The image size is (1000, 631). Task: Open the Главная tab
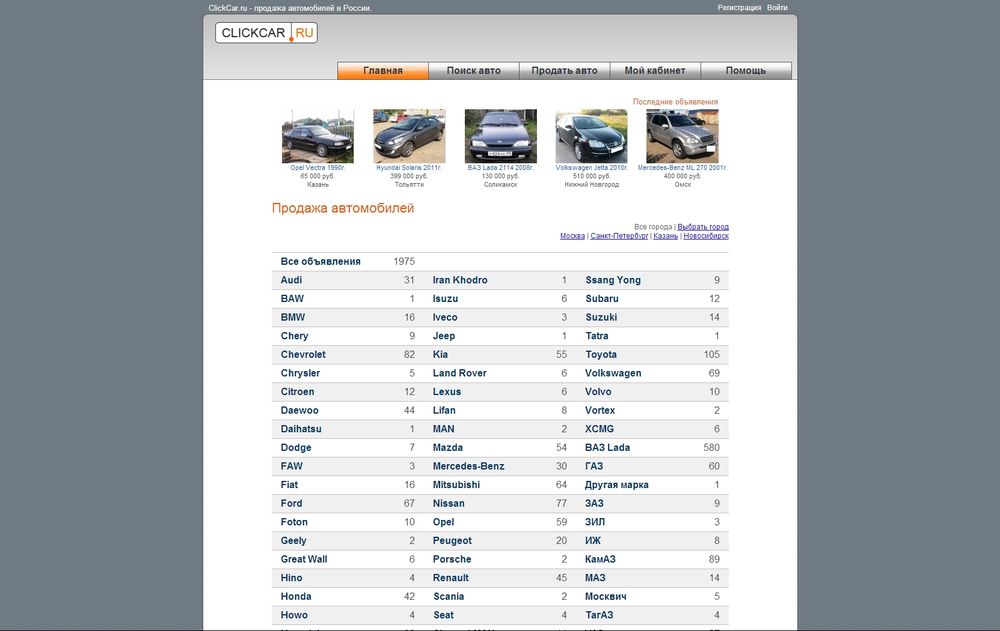[x=383, y=71]
